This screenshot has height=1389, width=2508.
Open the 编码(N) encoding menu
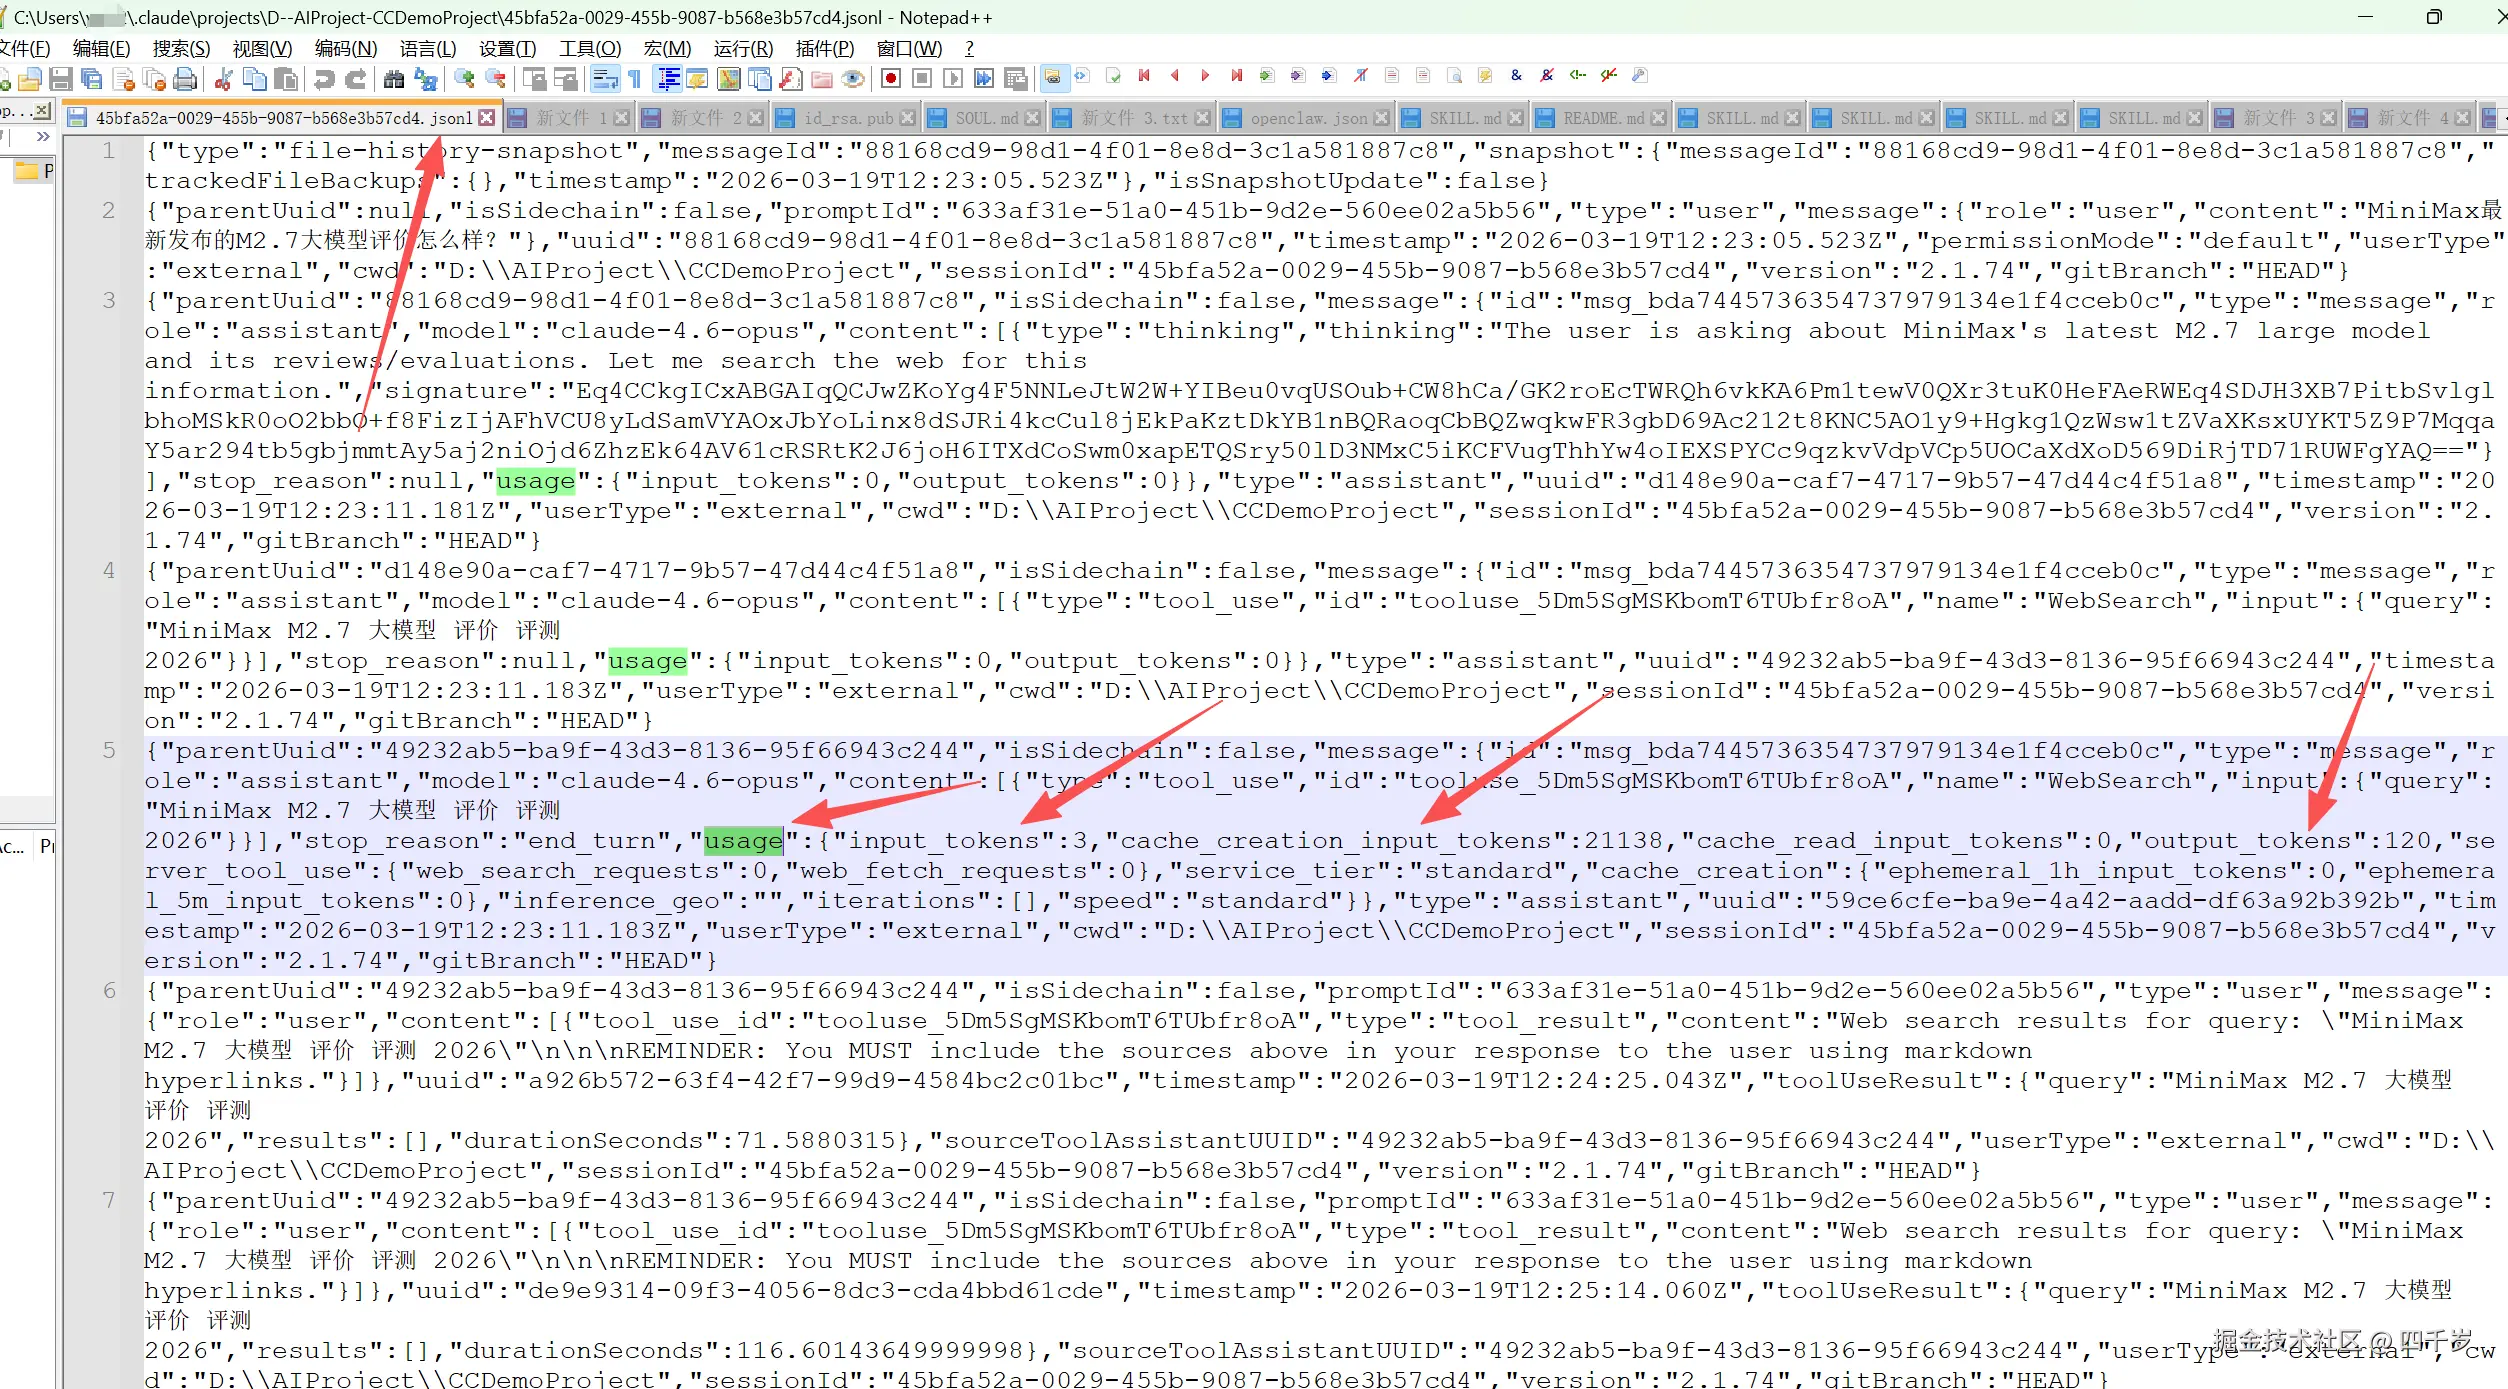(x=345, y=48)
